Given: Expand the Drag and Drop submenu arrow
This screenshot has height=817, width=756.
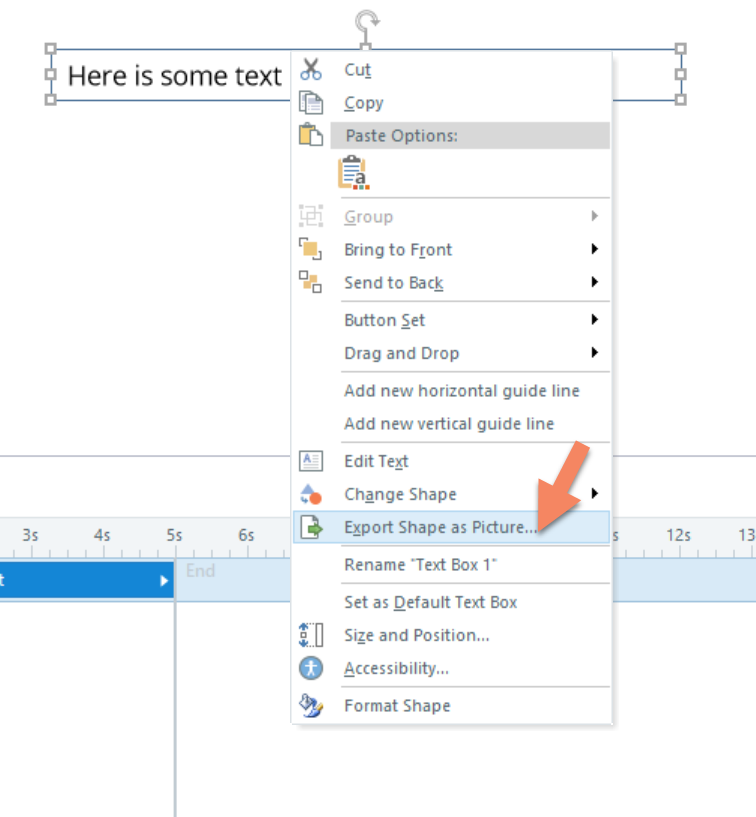Looking at the screenshot, I should [595, 353].
